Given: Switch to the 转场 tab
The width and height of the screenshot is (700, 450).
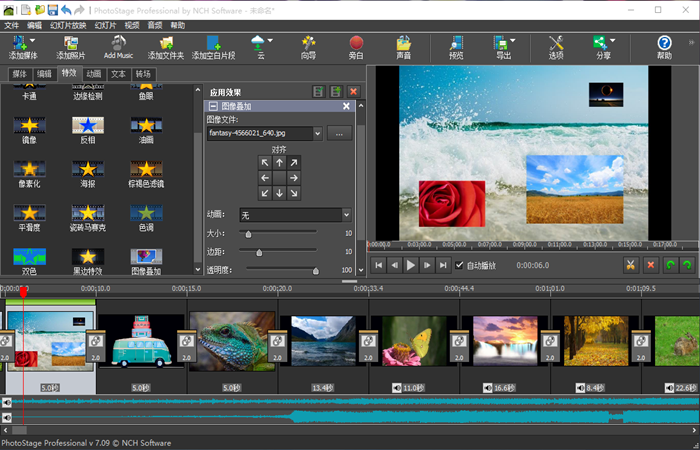Looking at the screenshot, I should pos(143,74).
